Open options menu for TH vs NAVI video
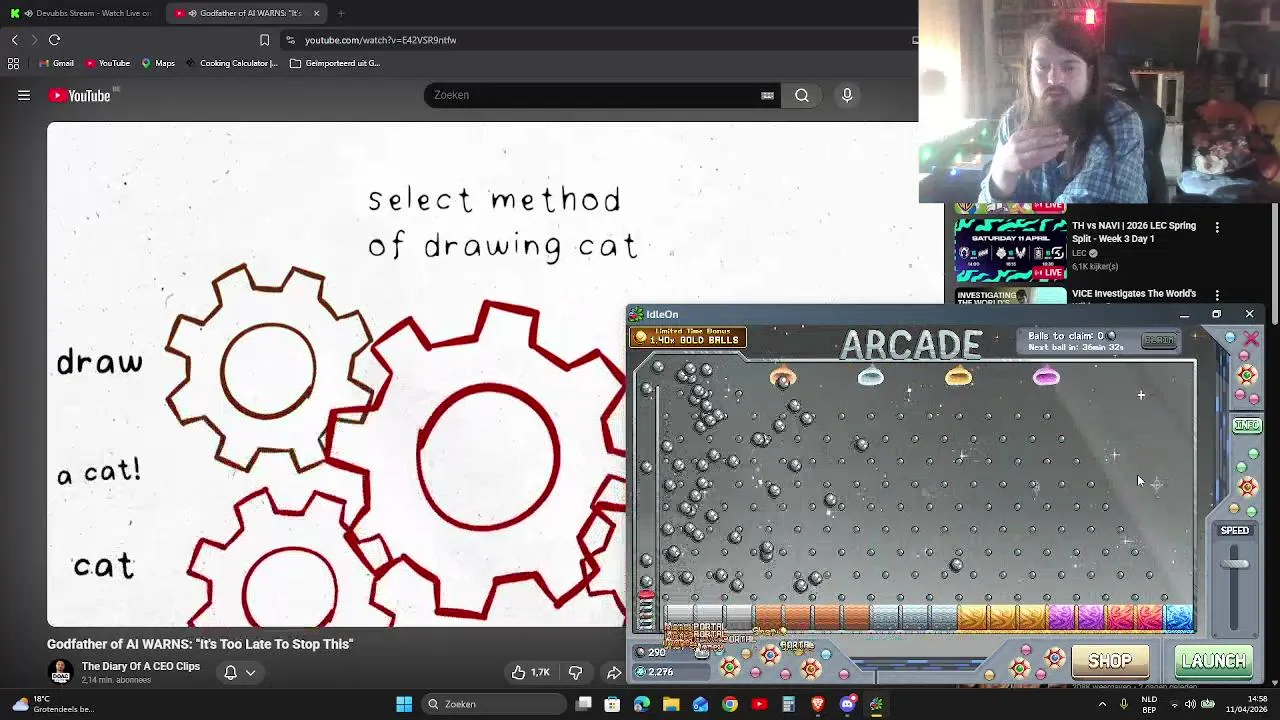The height and width of the screenshot is (720, 1280). pyautogui.click(x=1217, y=228)
